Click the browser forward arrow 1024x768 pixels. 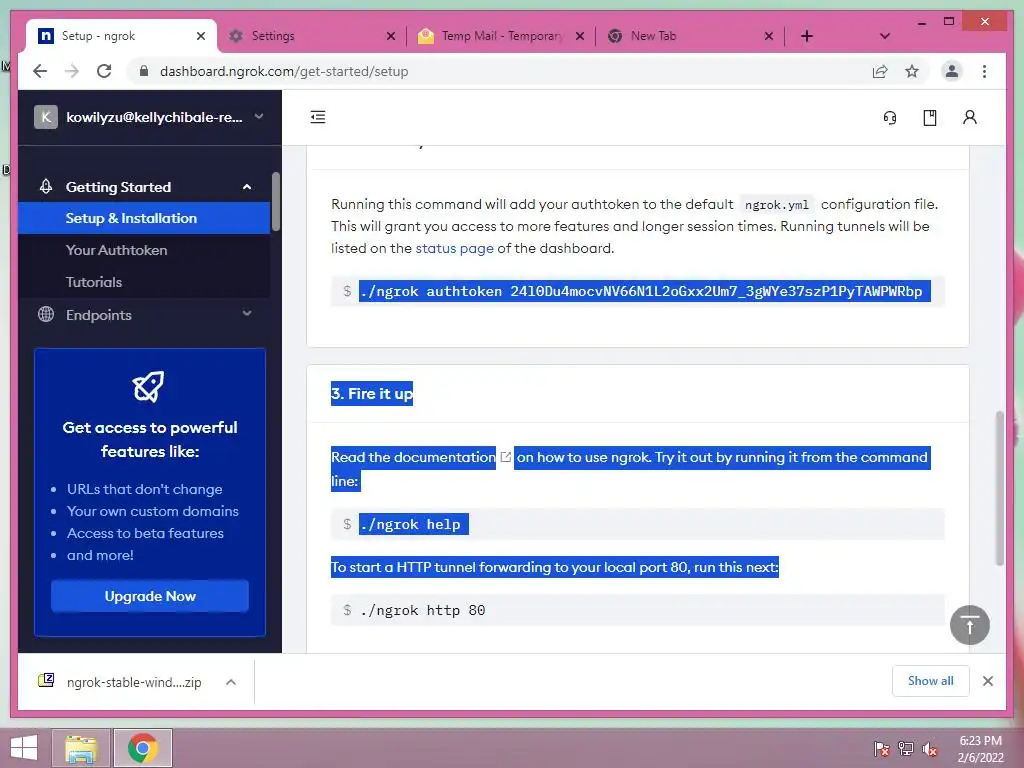pos(72,71)
